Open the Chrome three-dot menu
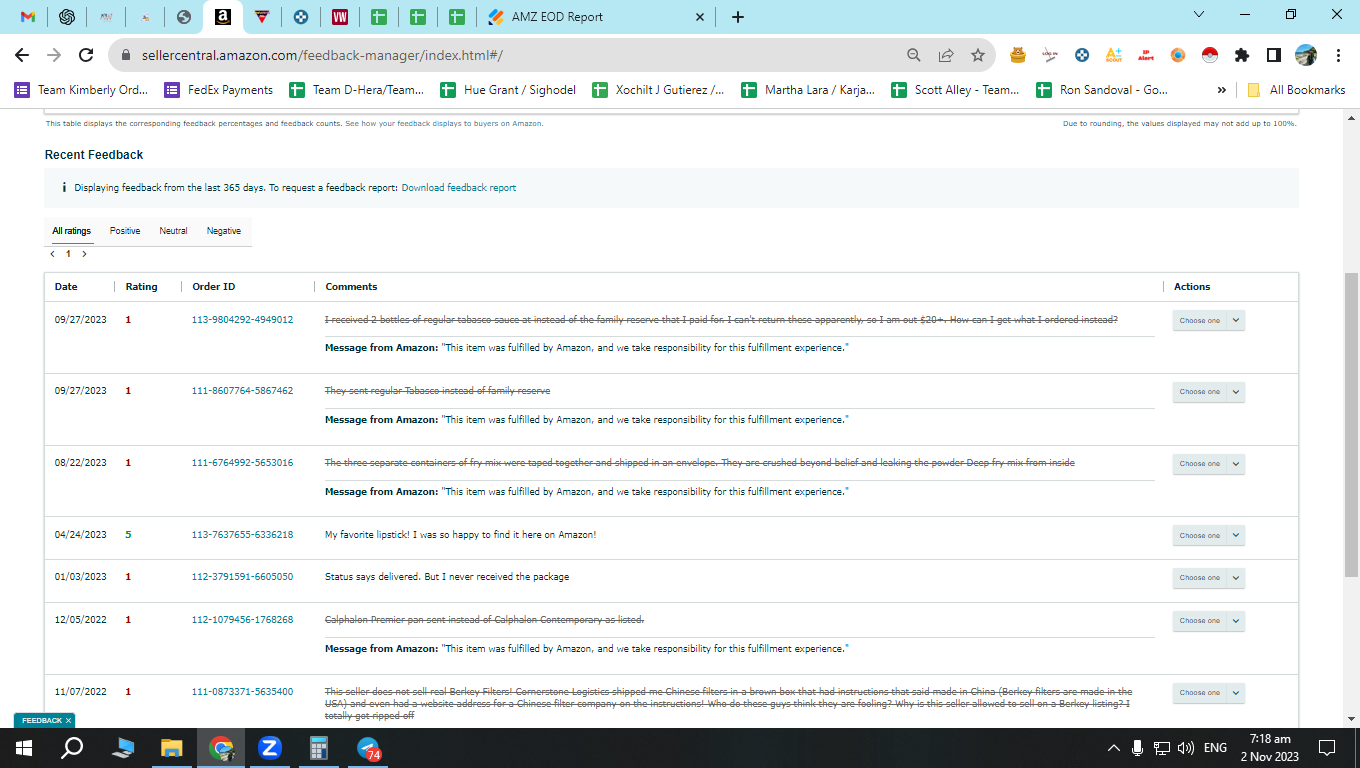Image resolution: width=1360 pixels, height=768 pixels. coord(1338,55)
